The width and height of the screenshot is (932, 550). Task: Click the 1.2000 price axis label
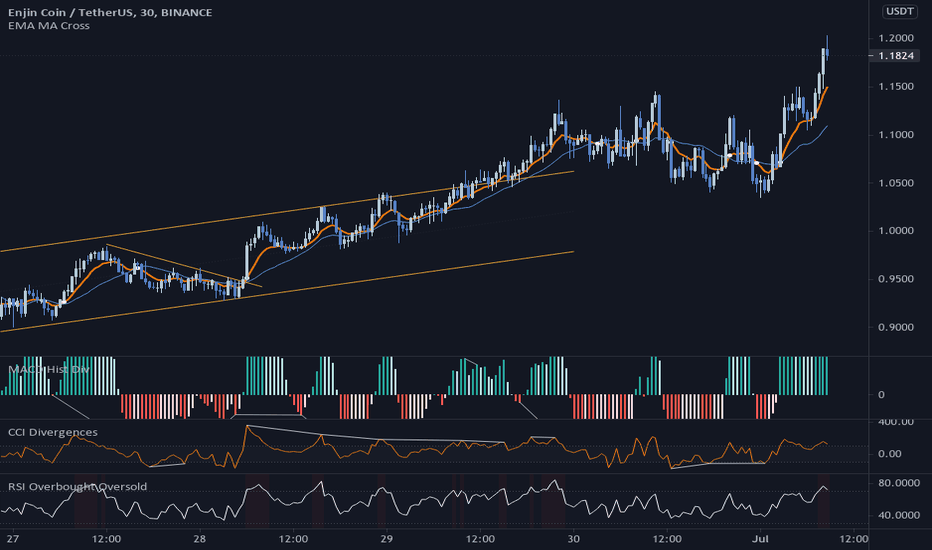[x=896, y=38]
